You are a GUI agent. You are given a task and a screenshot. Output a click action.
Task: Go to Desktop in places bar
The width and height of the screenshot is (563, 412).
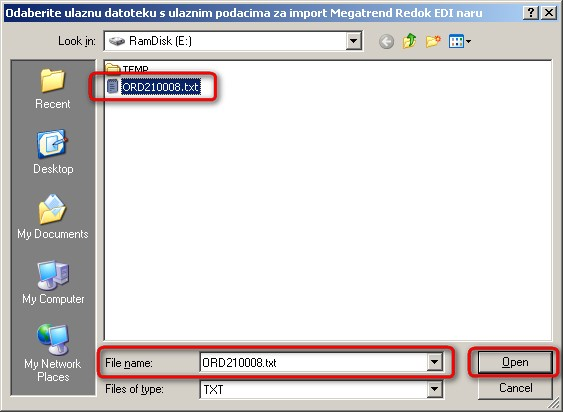click(53, 152)
